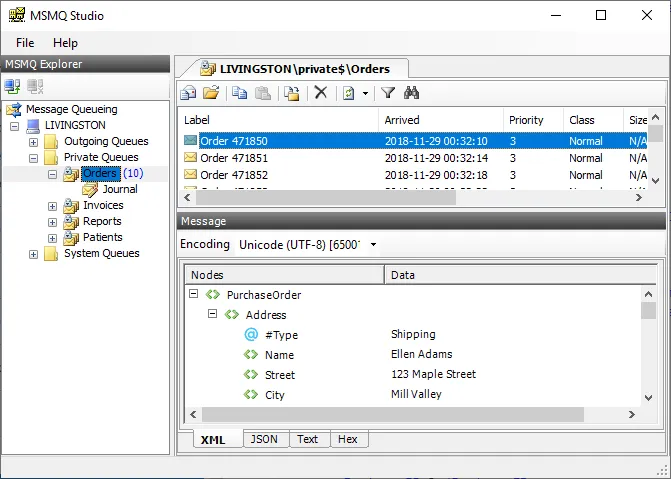671x479 pixels.
Task: Sort by the Arrived column header
Action: pos(441,120)
